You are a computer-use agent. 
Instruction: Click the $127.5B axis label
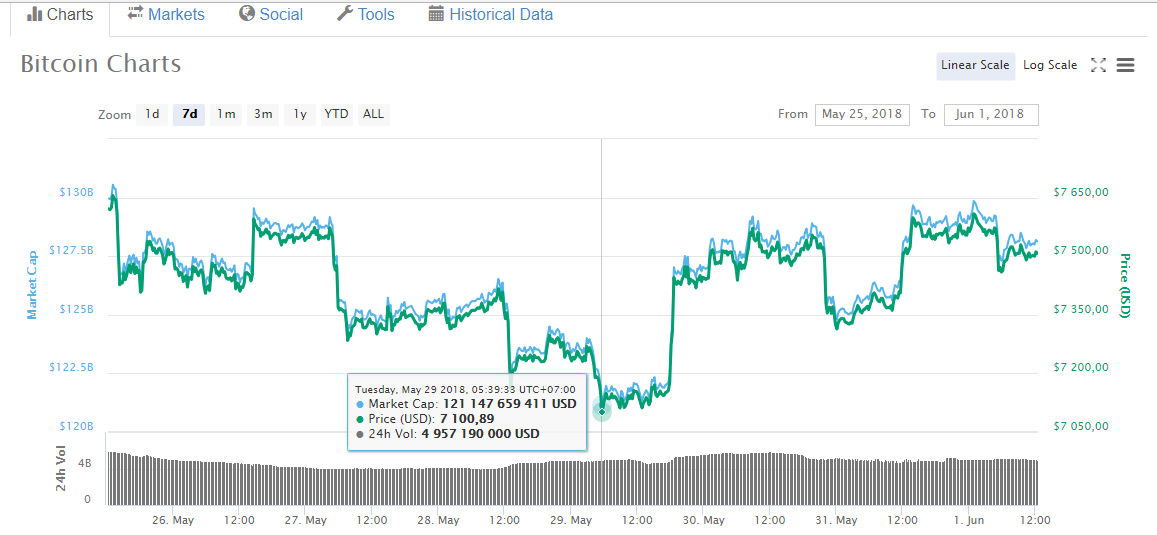71,250
